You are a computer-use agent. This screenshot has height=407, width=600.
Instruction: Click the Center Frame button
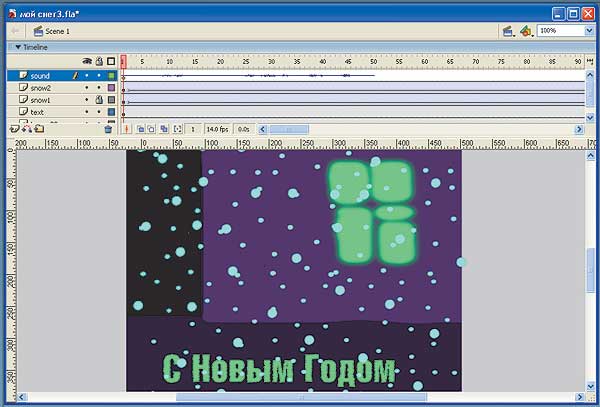click(x=127, y=129)
